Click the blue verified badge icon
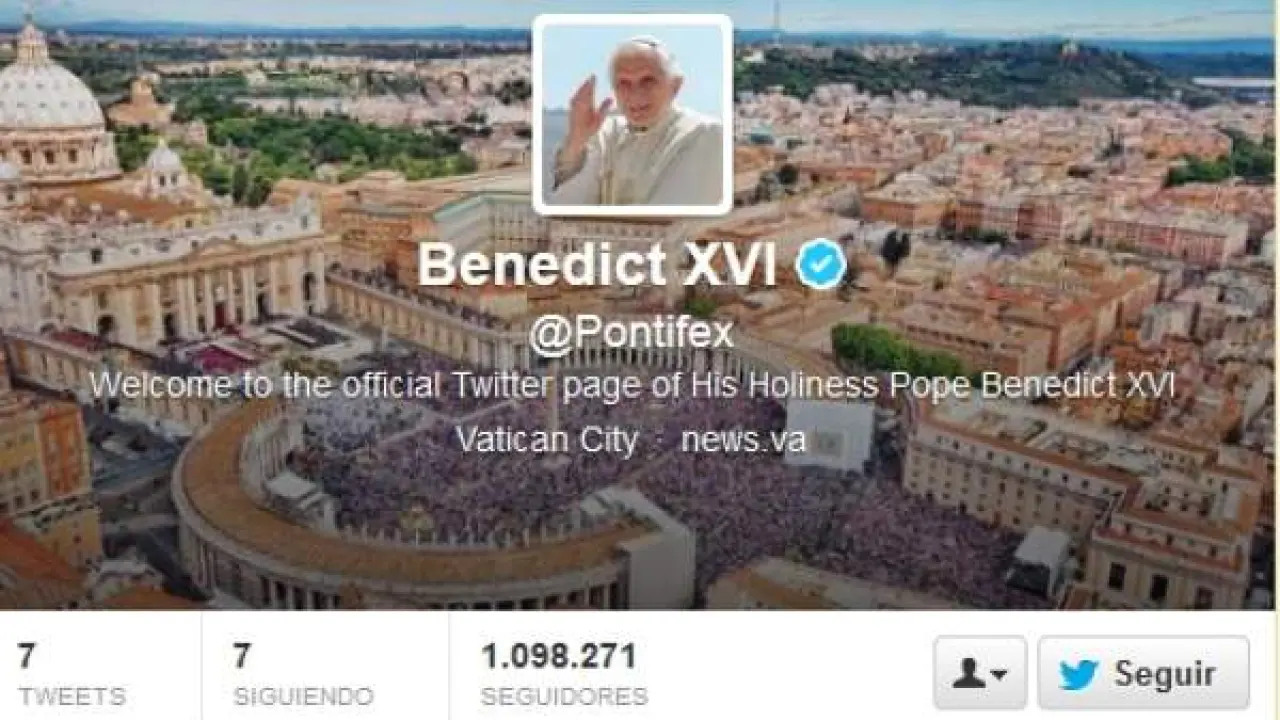This screenshot has width=1280, height=720. [x=821, y=265]
